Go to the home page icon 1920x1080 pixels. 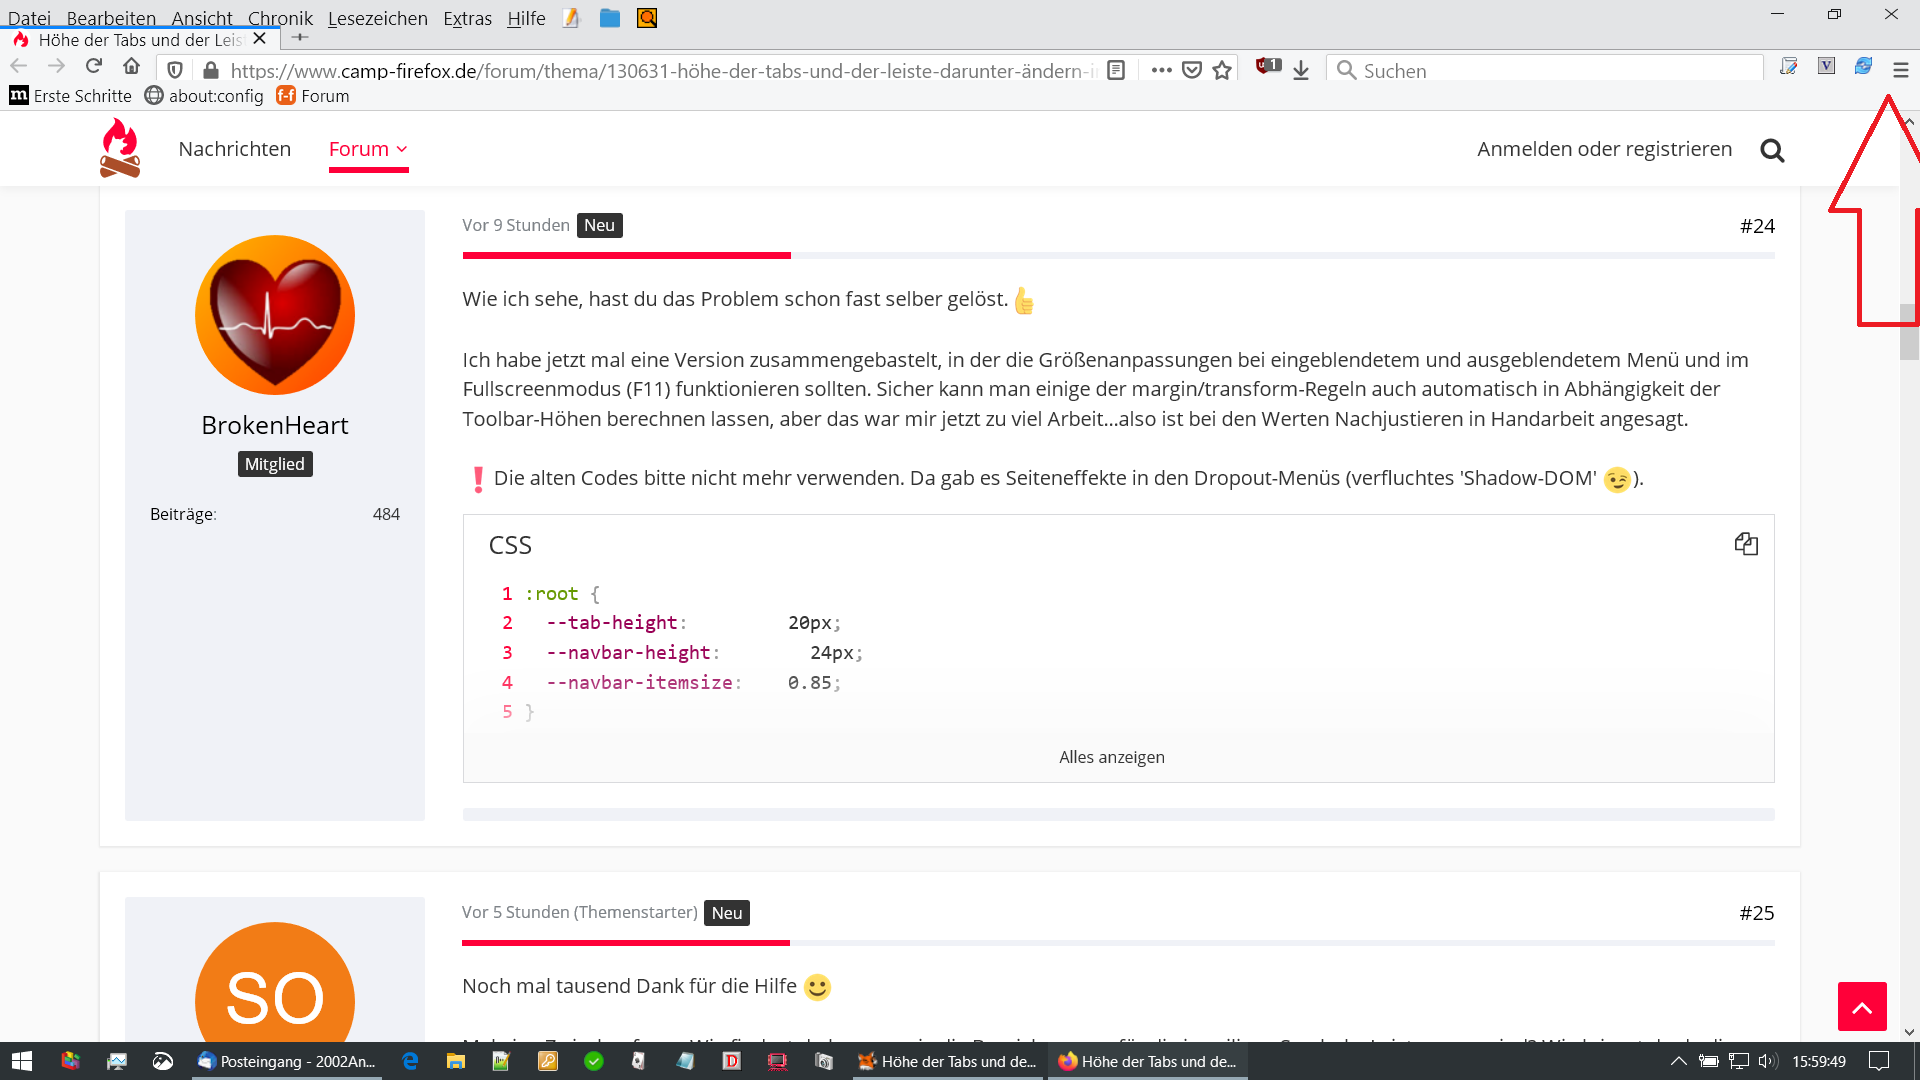131,66
